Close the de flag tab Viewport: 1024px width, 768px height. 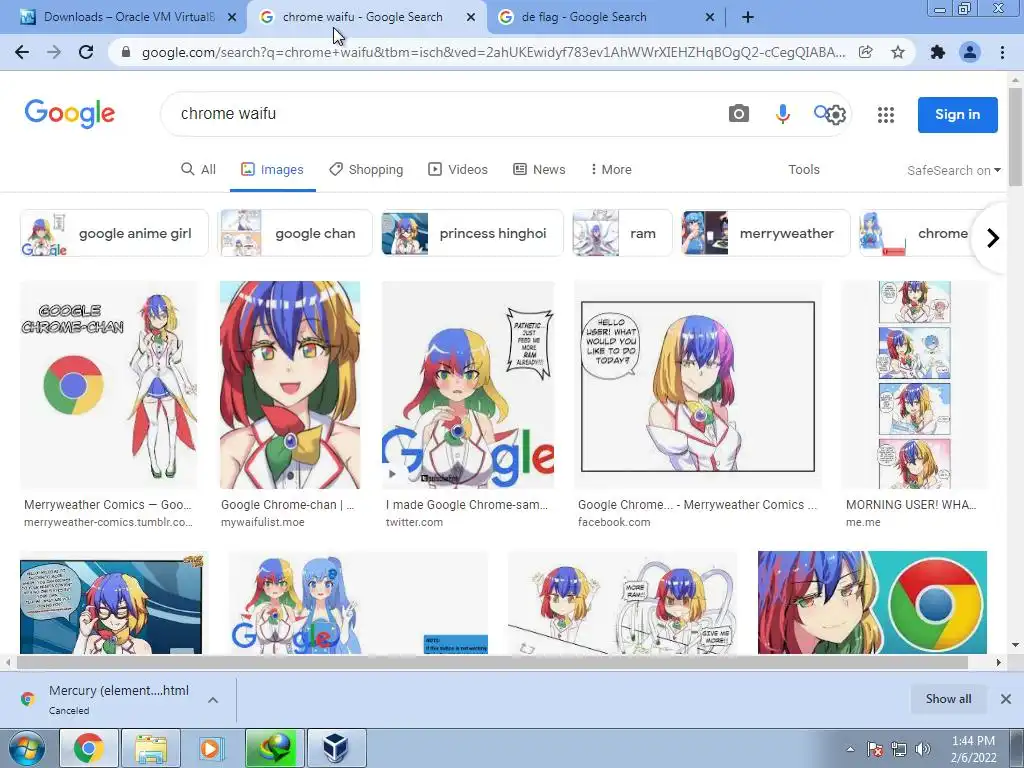tap(710, 18)
